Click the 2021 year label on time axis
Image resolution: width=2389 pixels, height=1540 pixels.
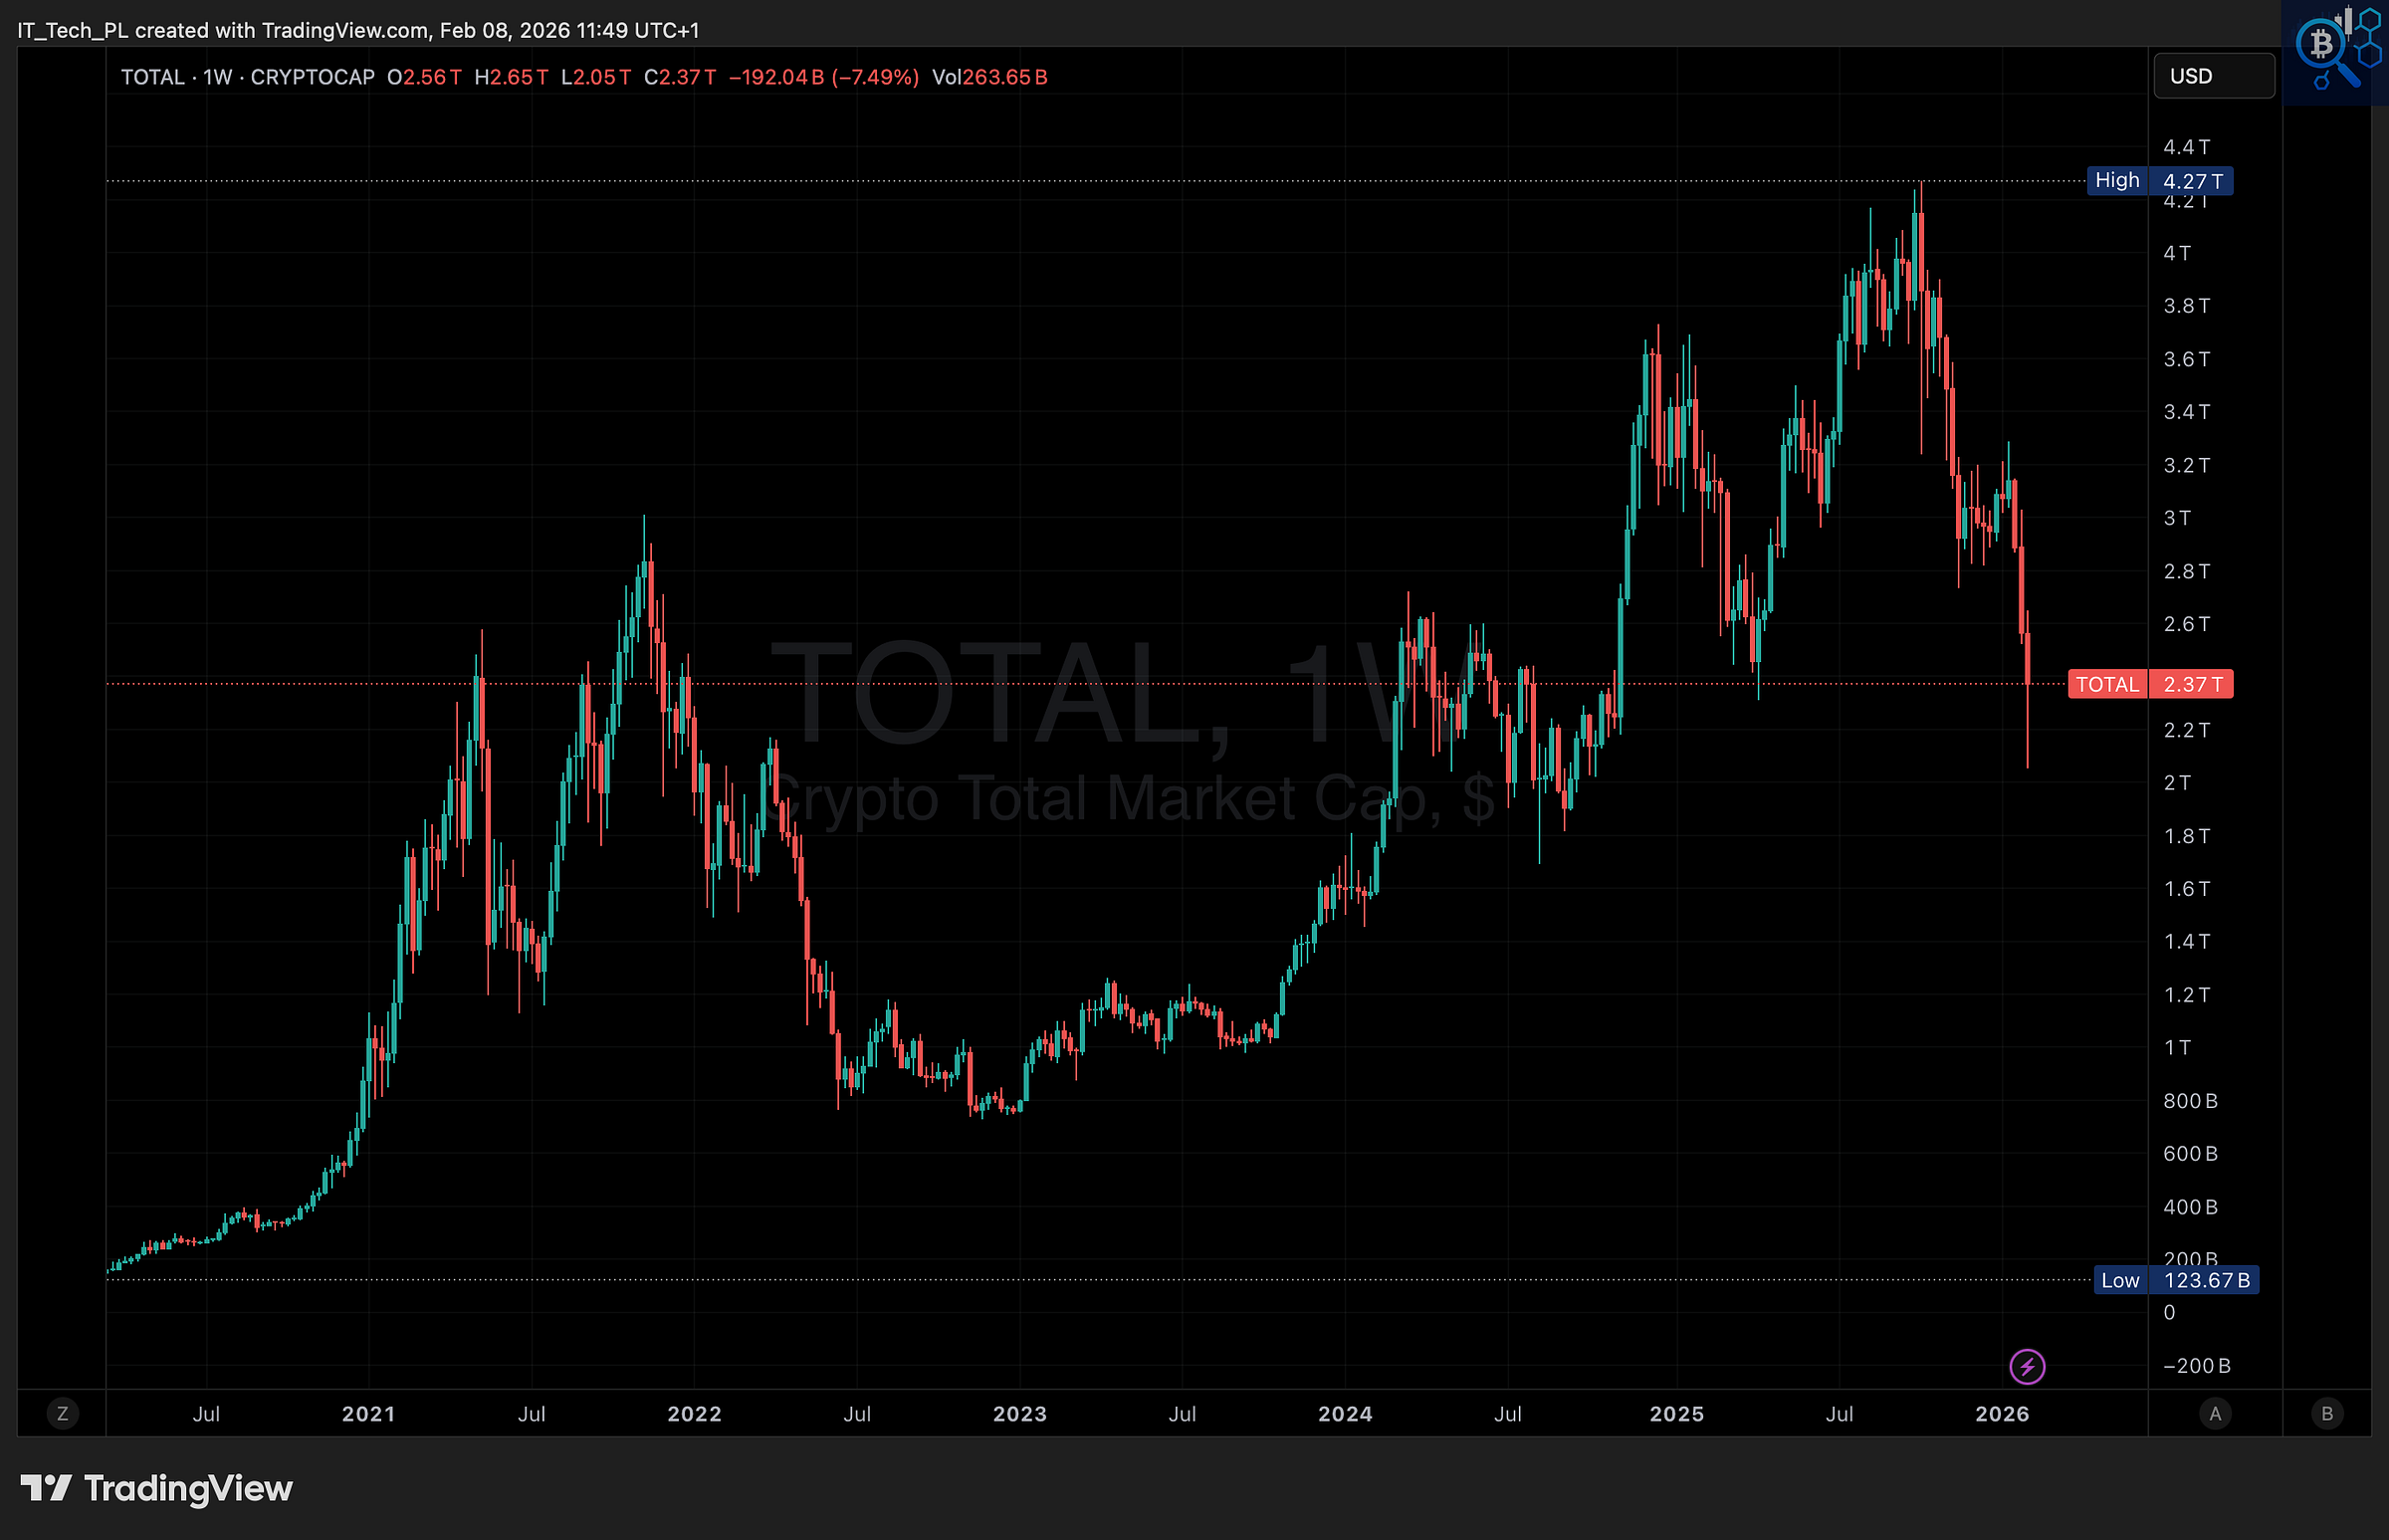(368, 1414)
